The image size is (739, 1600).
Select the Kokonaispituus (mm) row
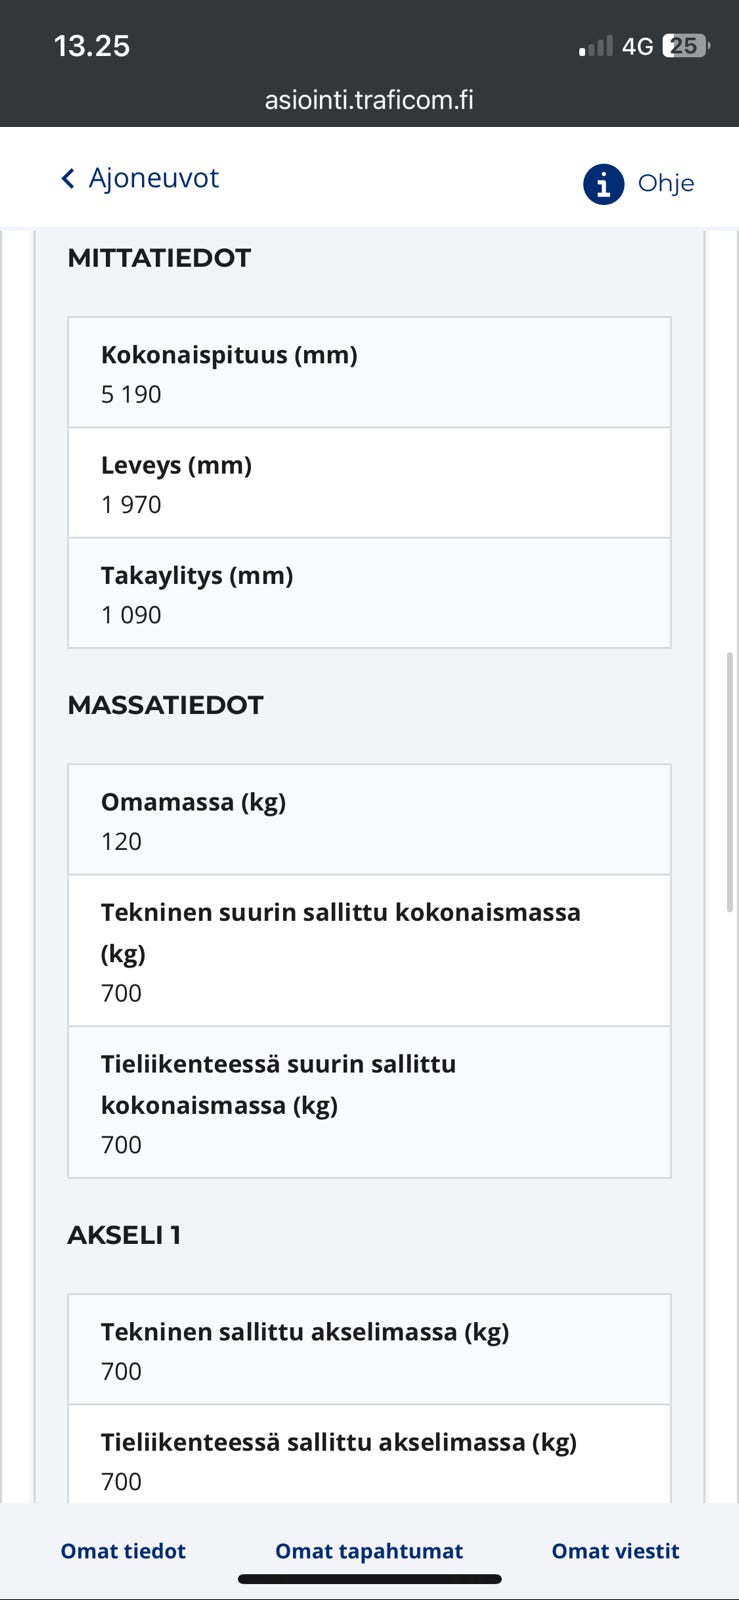pyautogui.click(x=369, y=373)
